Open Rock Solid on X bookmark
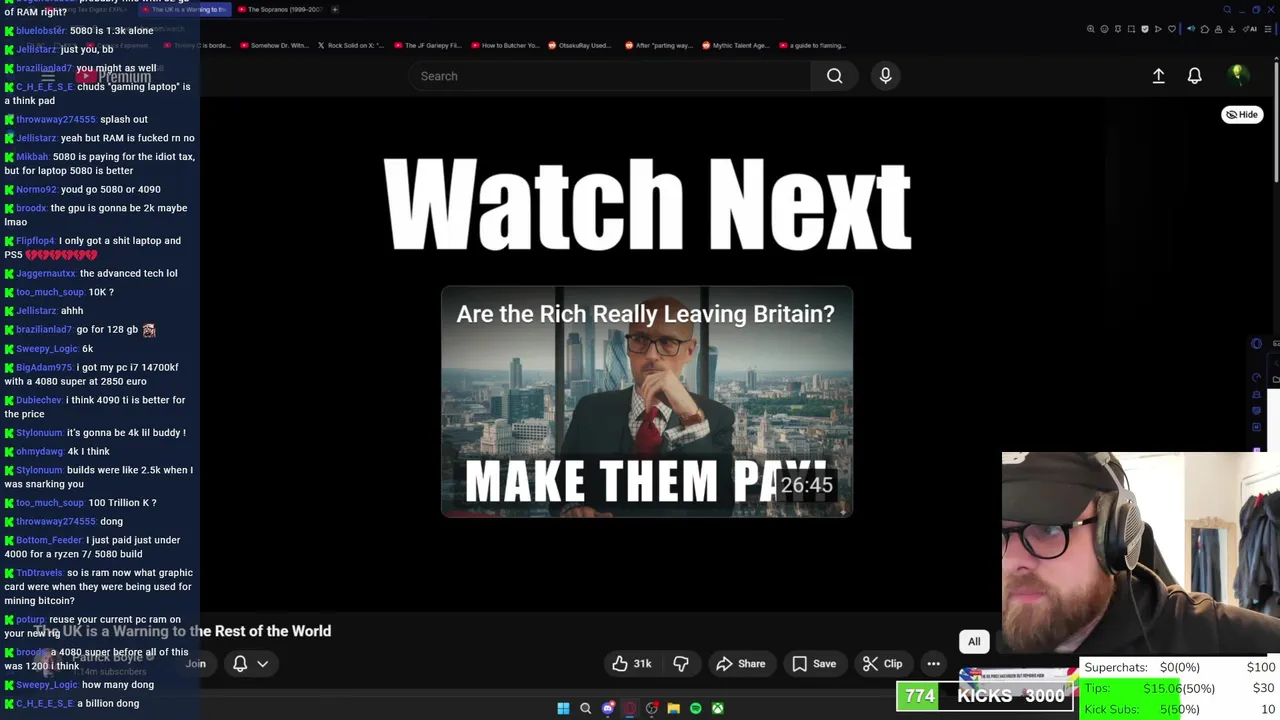Image resolution: width=1280 pixels, height=720 pixels. [349, 45]
